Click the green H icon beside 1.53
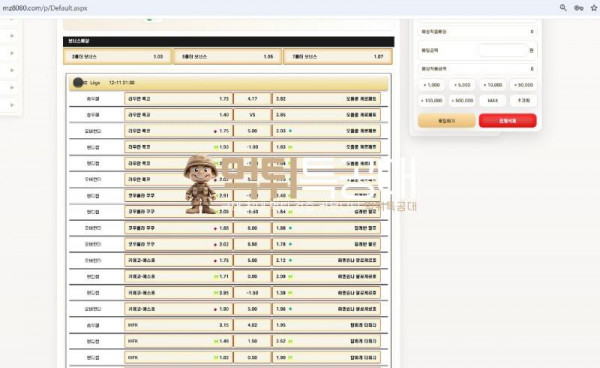 (216, 147)
